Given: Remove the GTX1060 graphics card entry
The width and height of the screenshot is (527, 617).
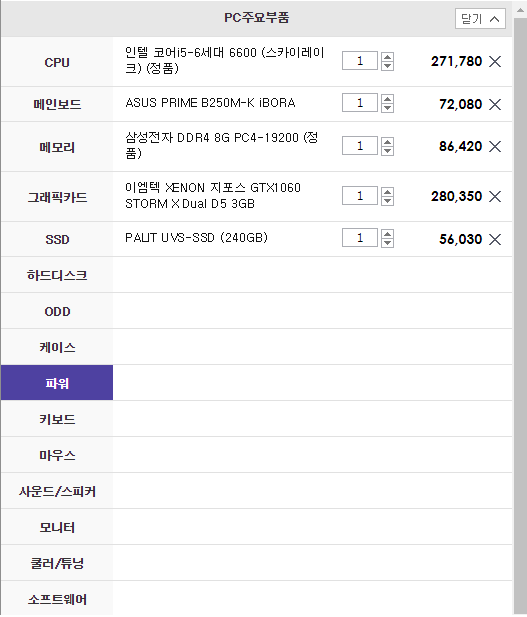Looking at the screenshot, I should pos(495,196).
